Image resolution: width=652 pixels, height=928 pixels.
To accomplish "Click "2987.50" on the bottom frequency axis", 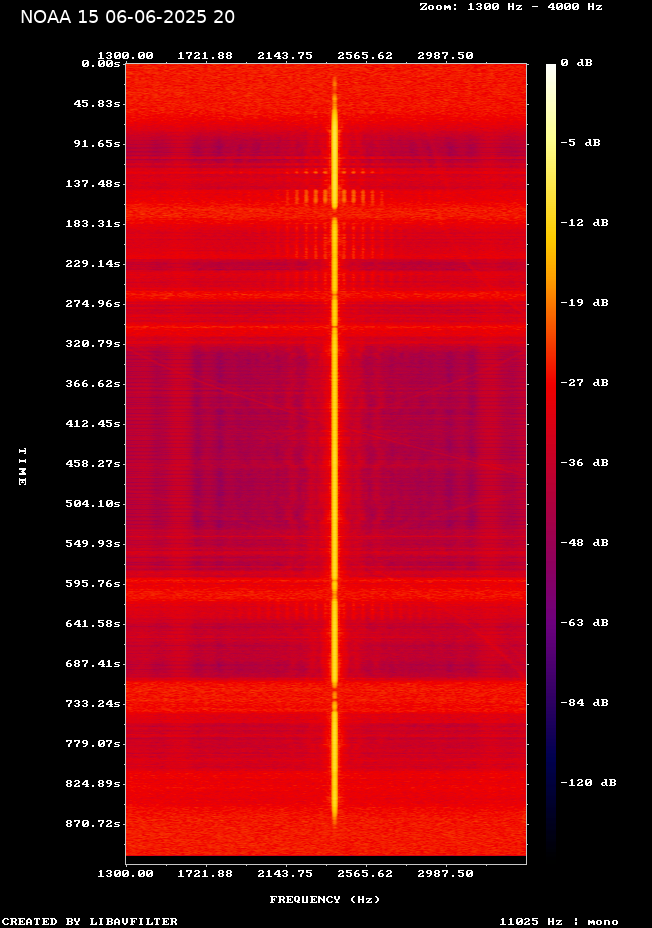I will 445,873.
